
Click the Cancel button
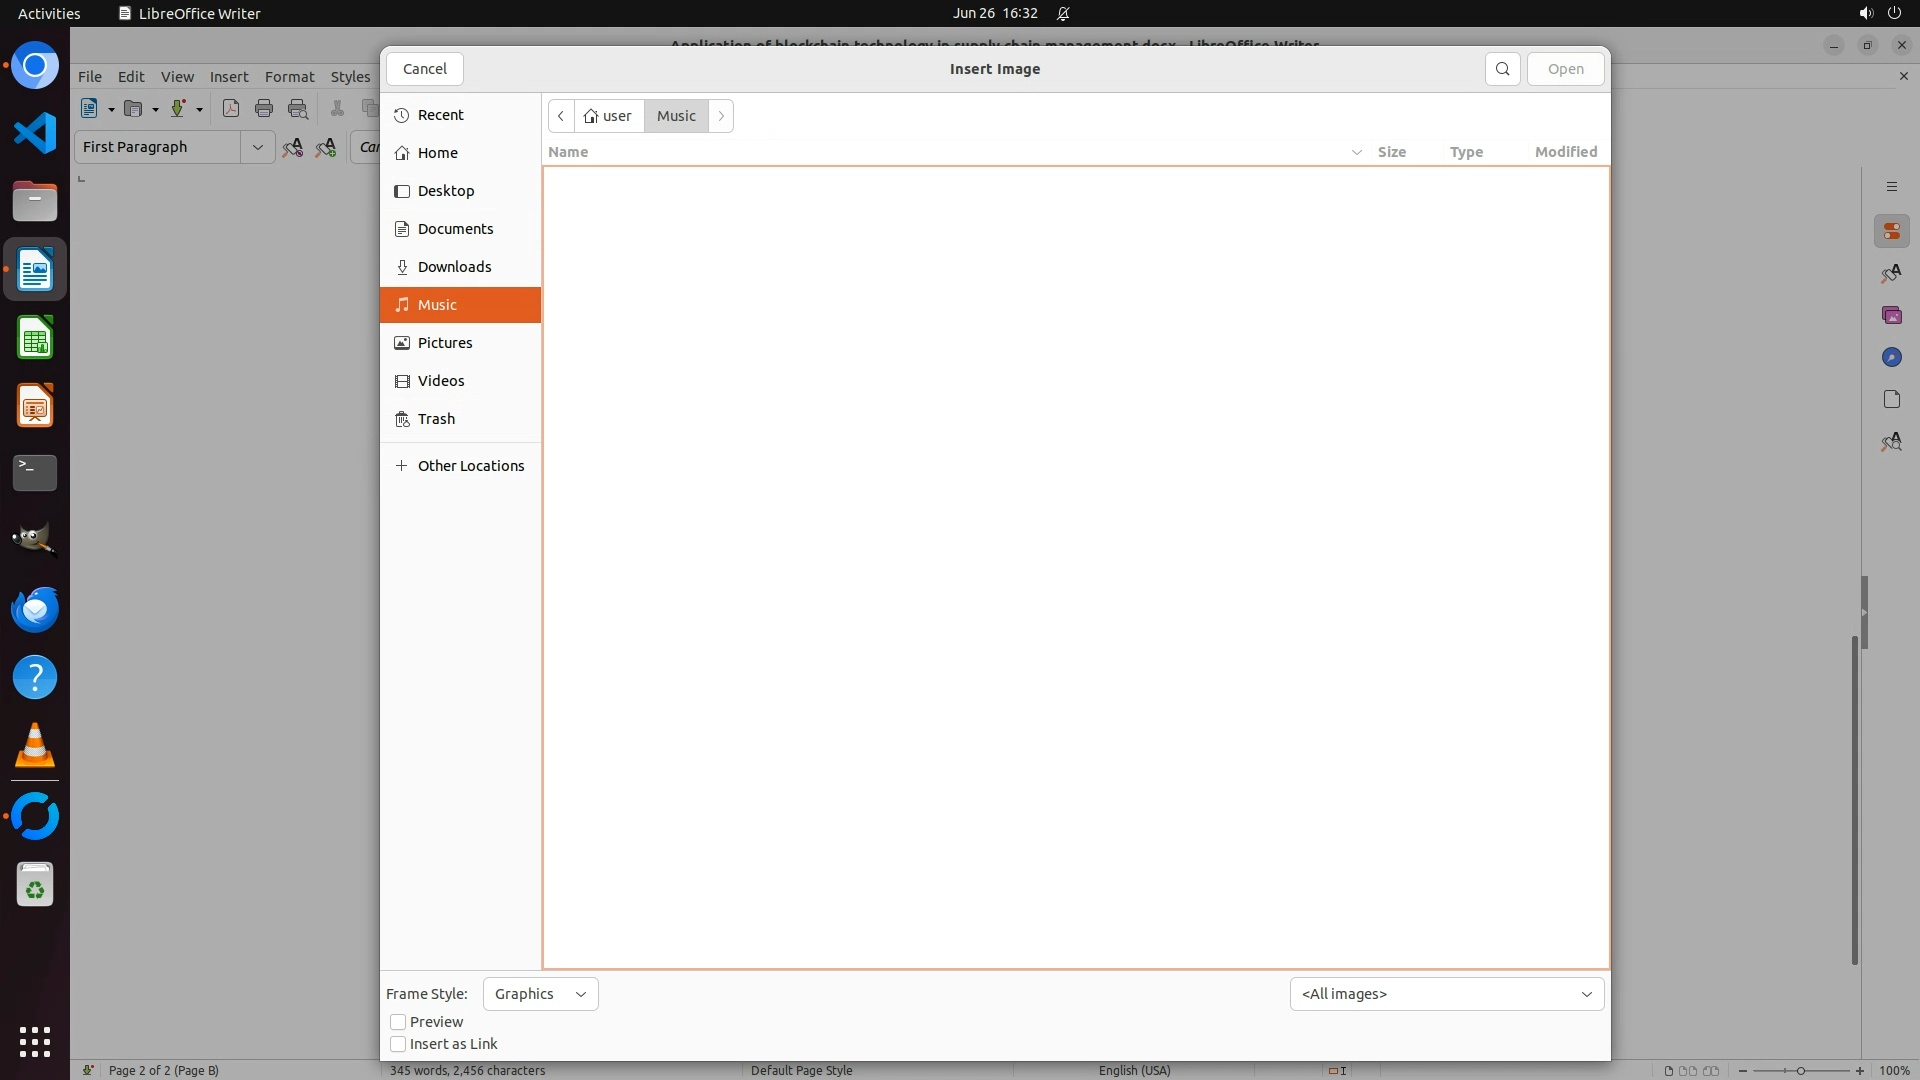pyautogui.click(x=425, y=69)
